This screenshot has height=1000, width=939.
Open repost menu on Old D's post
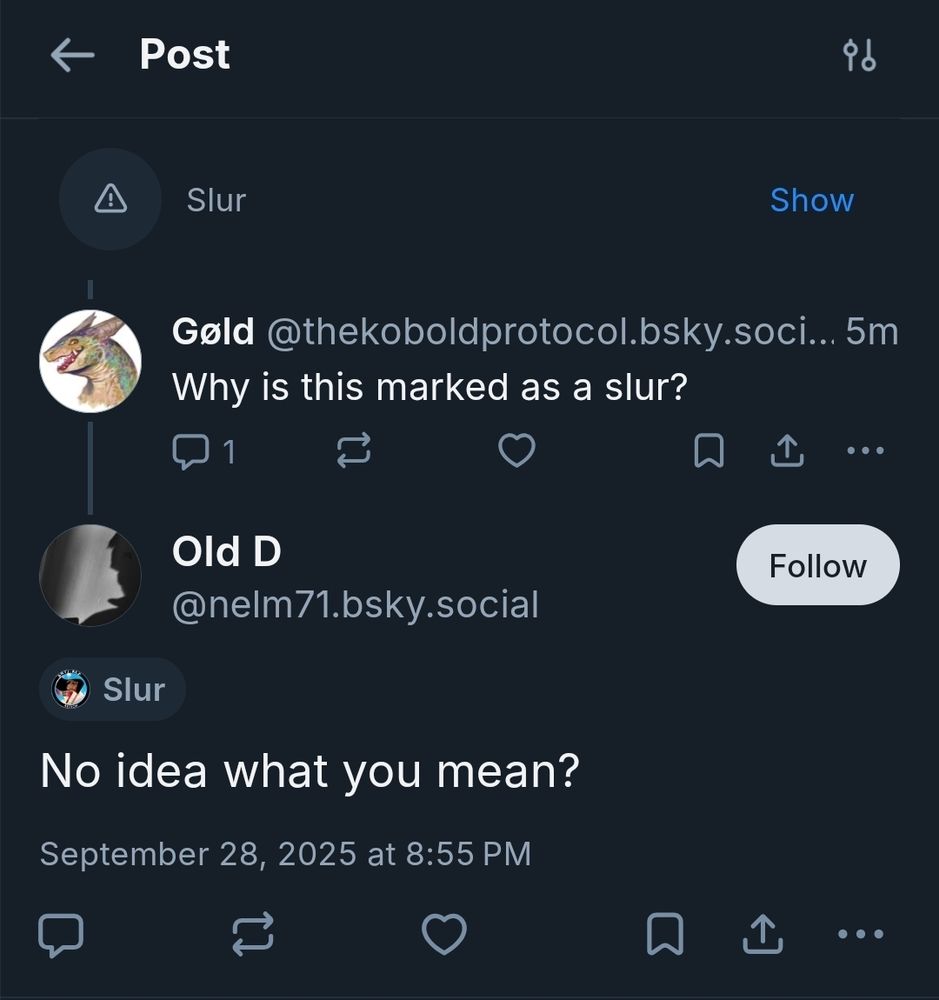coord(252,935)
